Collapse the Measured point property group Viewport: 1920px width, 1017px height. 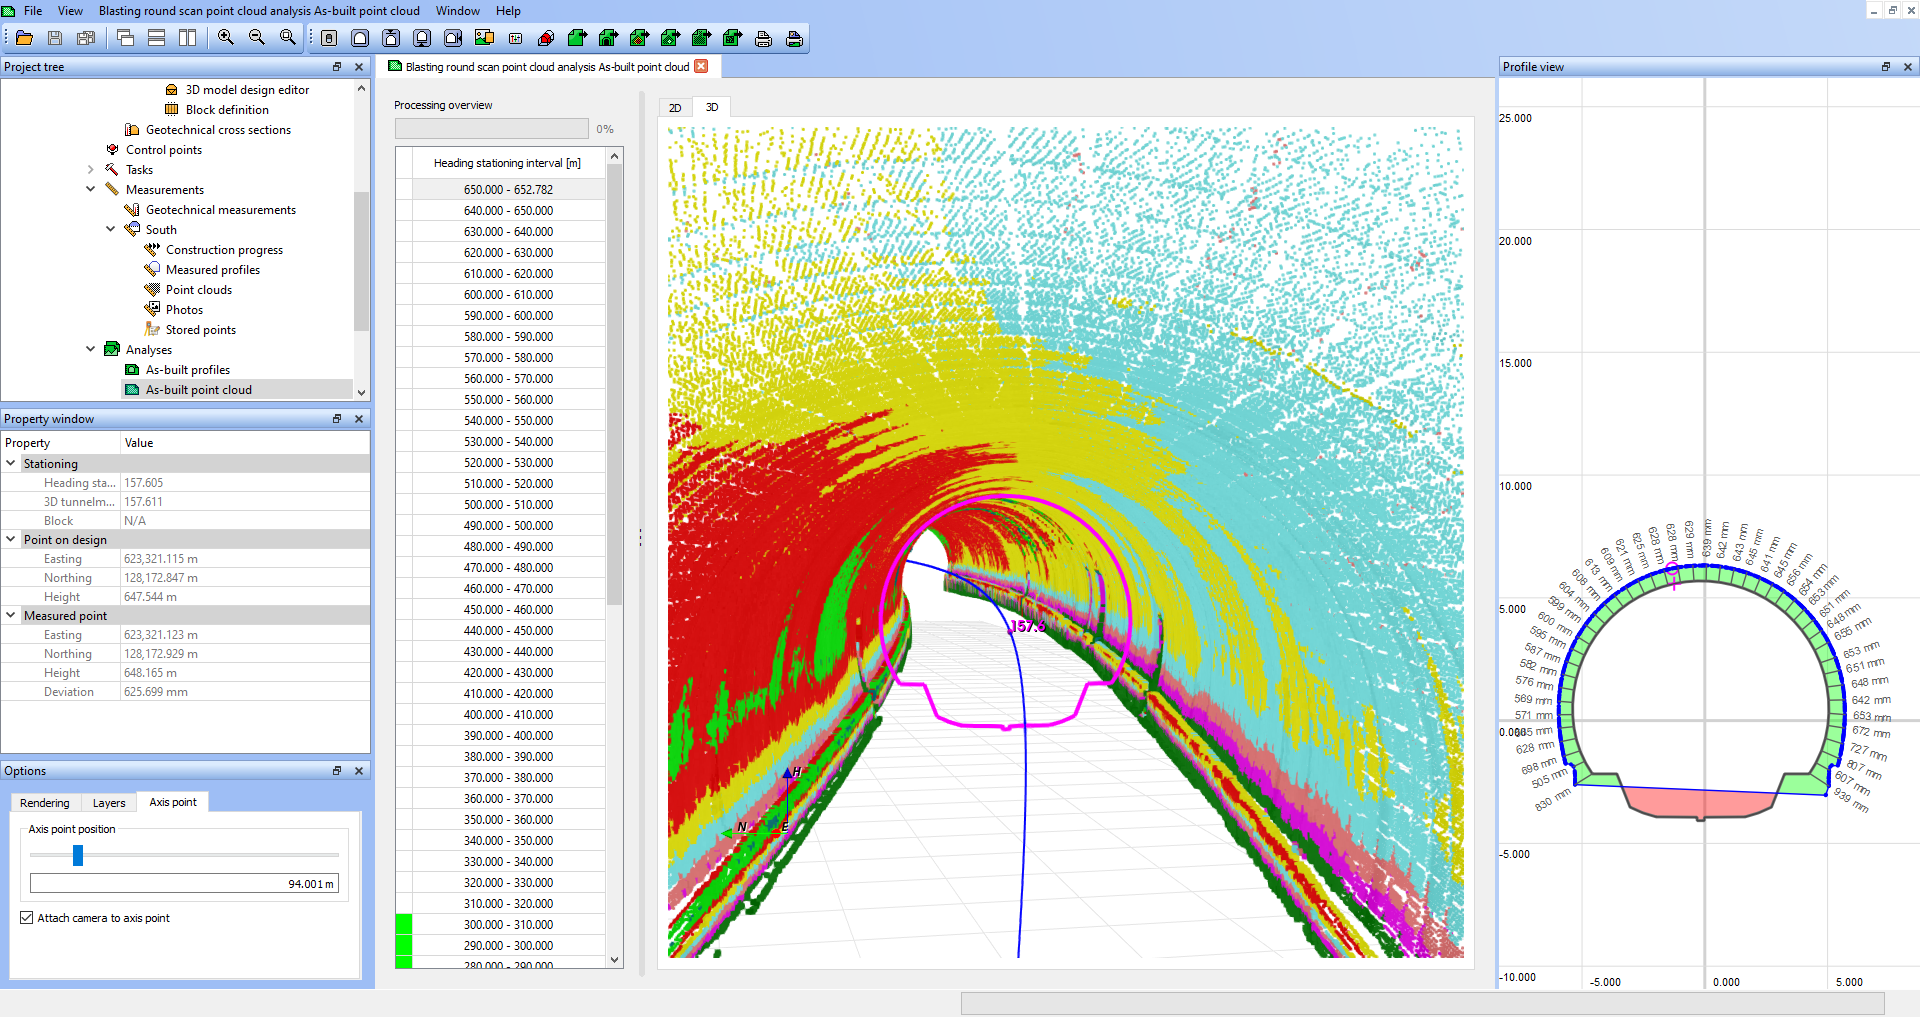11,615
